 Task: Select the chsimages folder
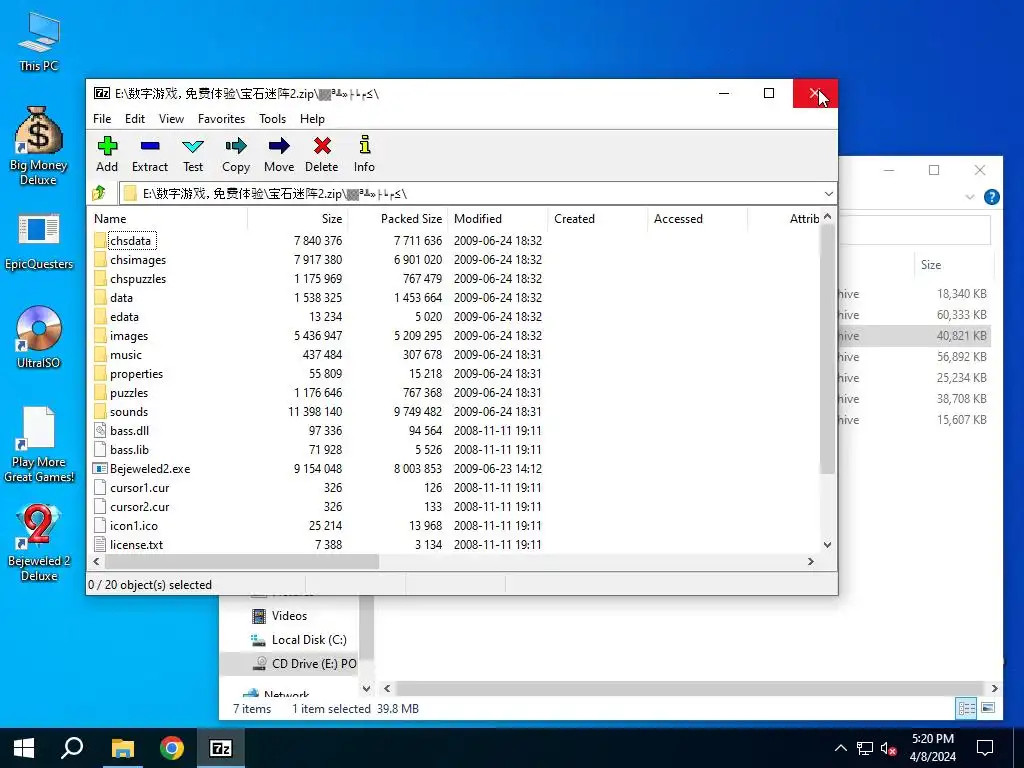coord(138,259)
